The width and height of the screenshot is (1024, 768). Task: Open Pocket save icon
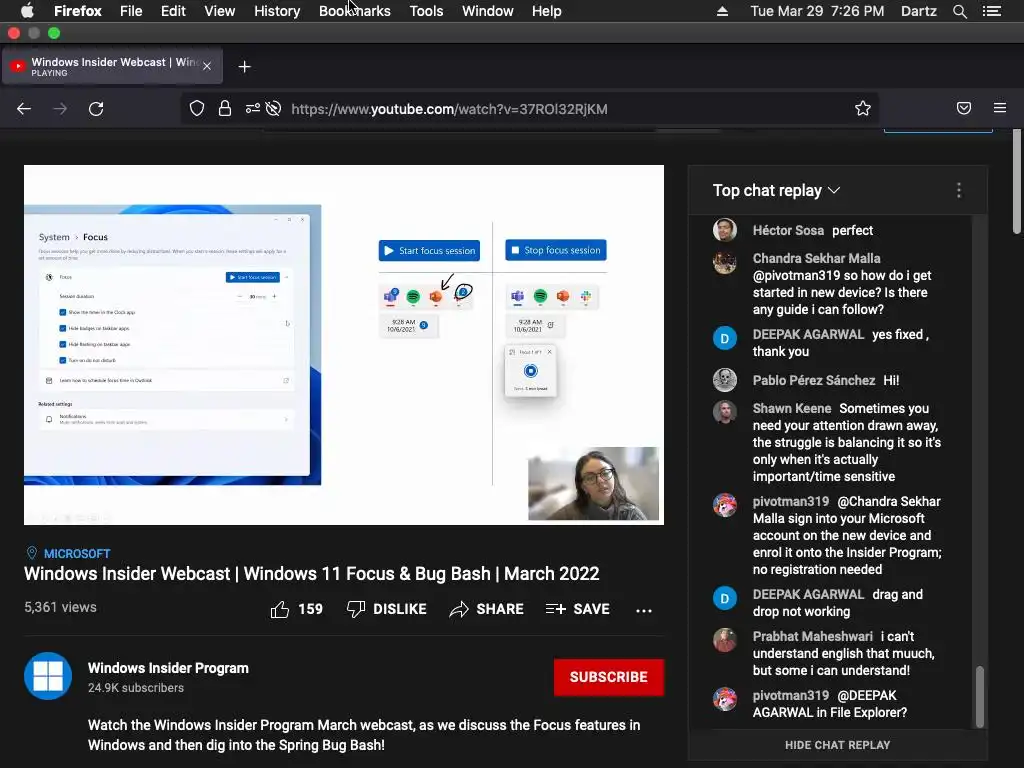964,108
